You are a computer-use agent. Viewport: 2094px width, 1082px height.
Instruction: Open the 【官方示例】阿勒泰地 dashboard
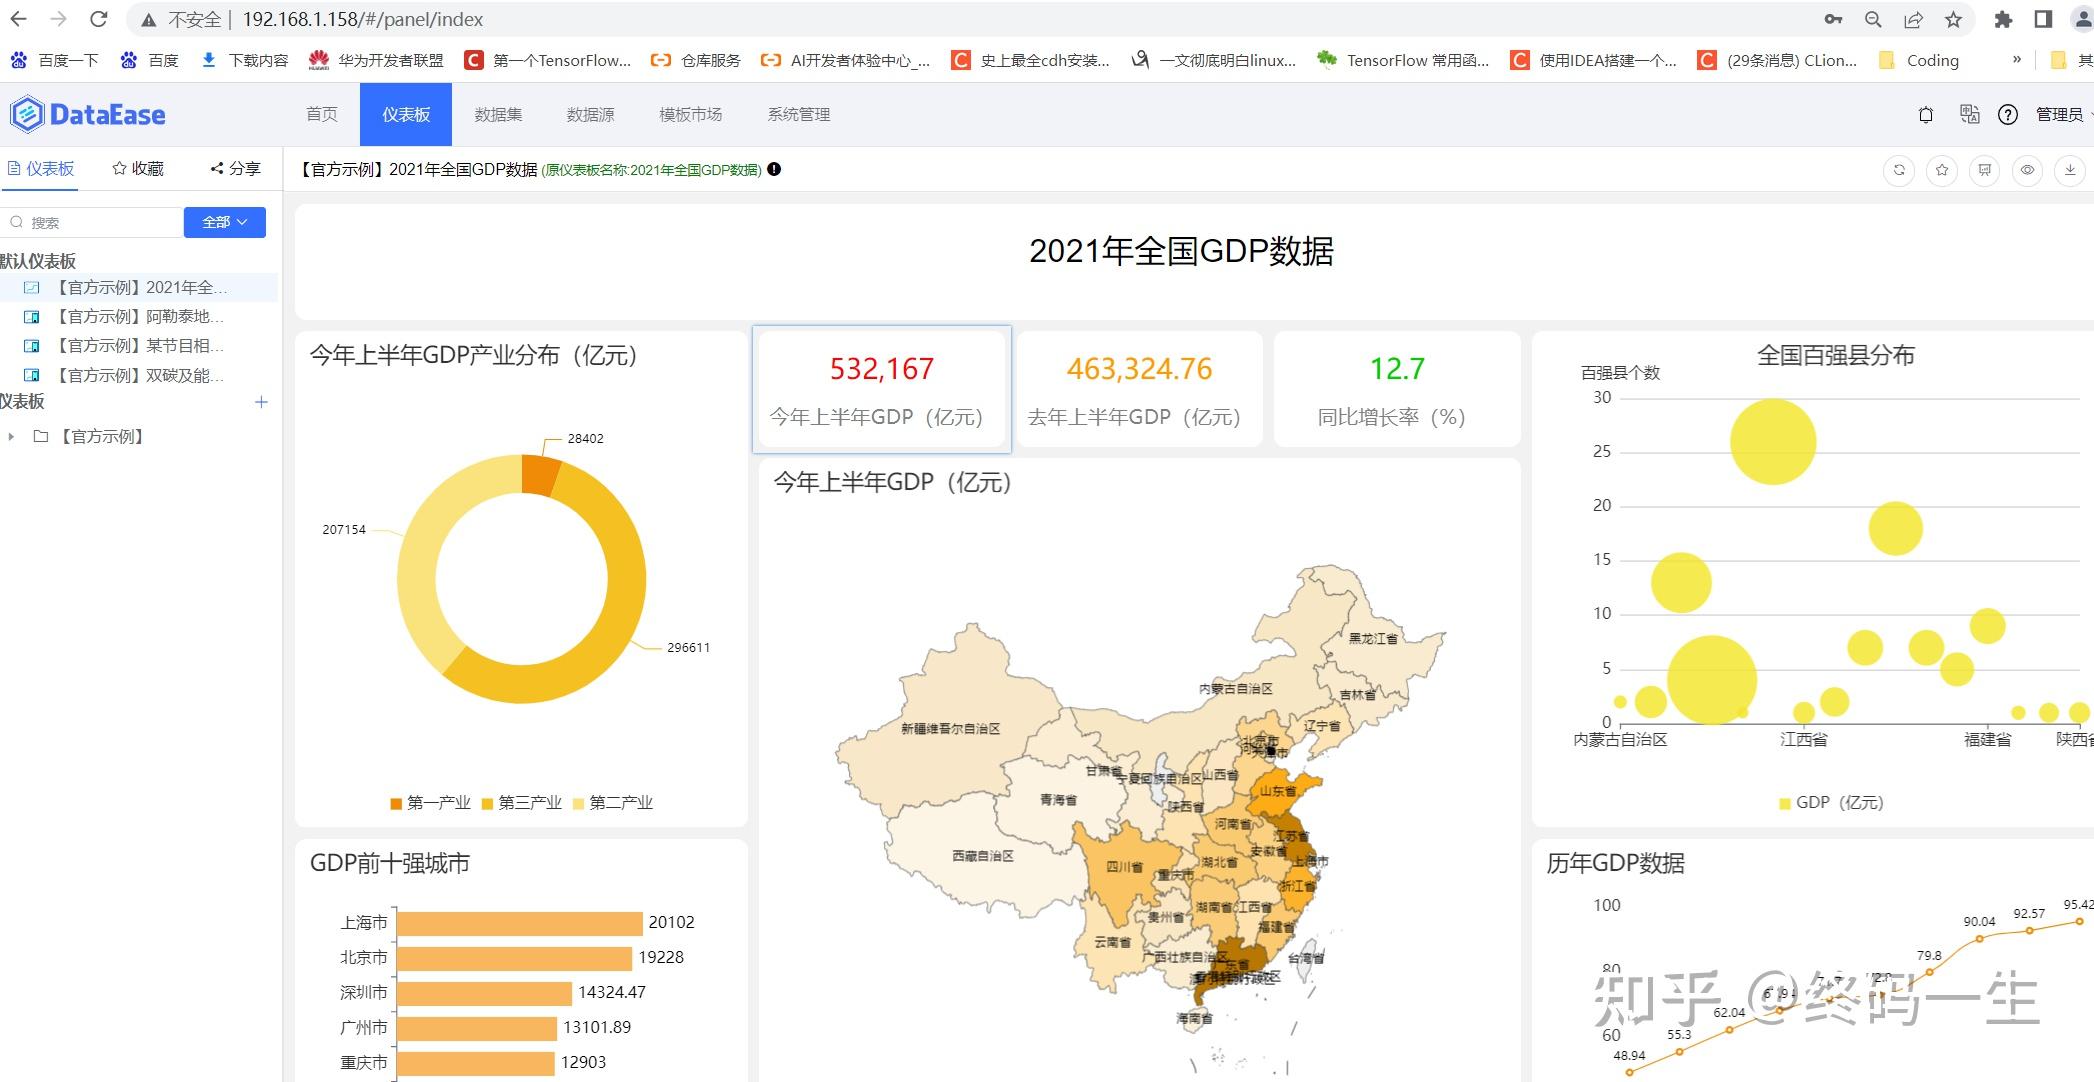138,317
